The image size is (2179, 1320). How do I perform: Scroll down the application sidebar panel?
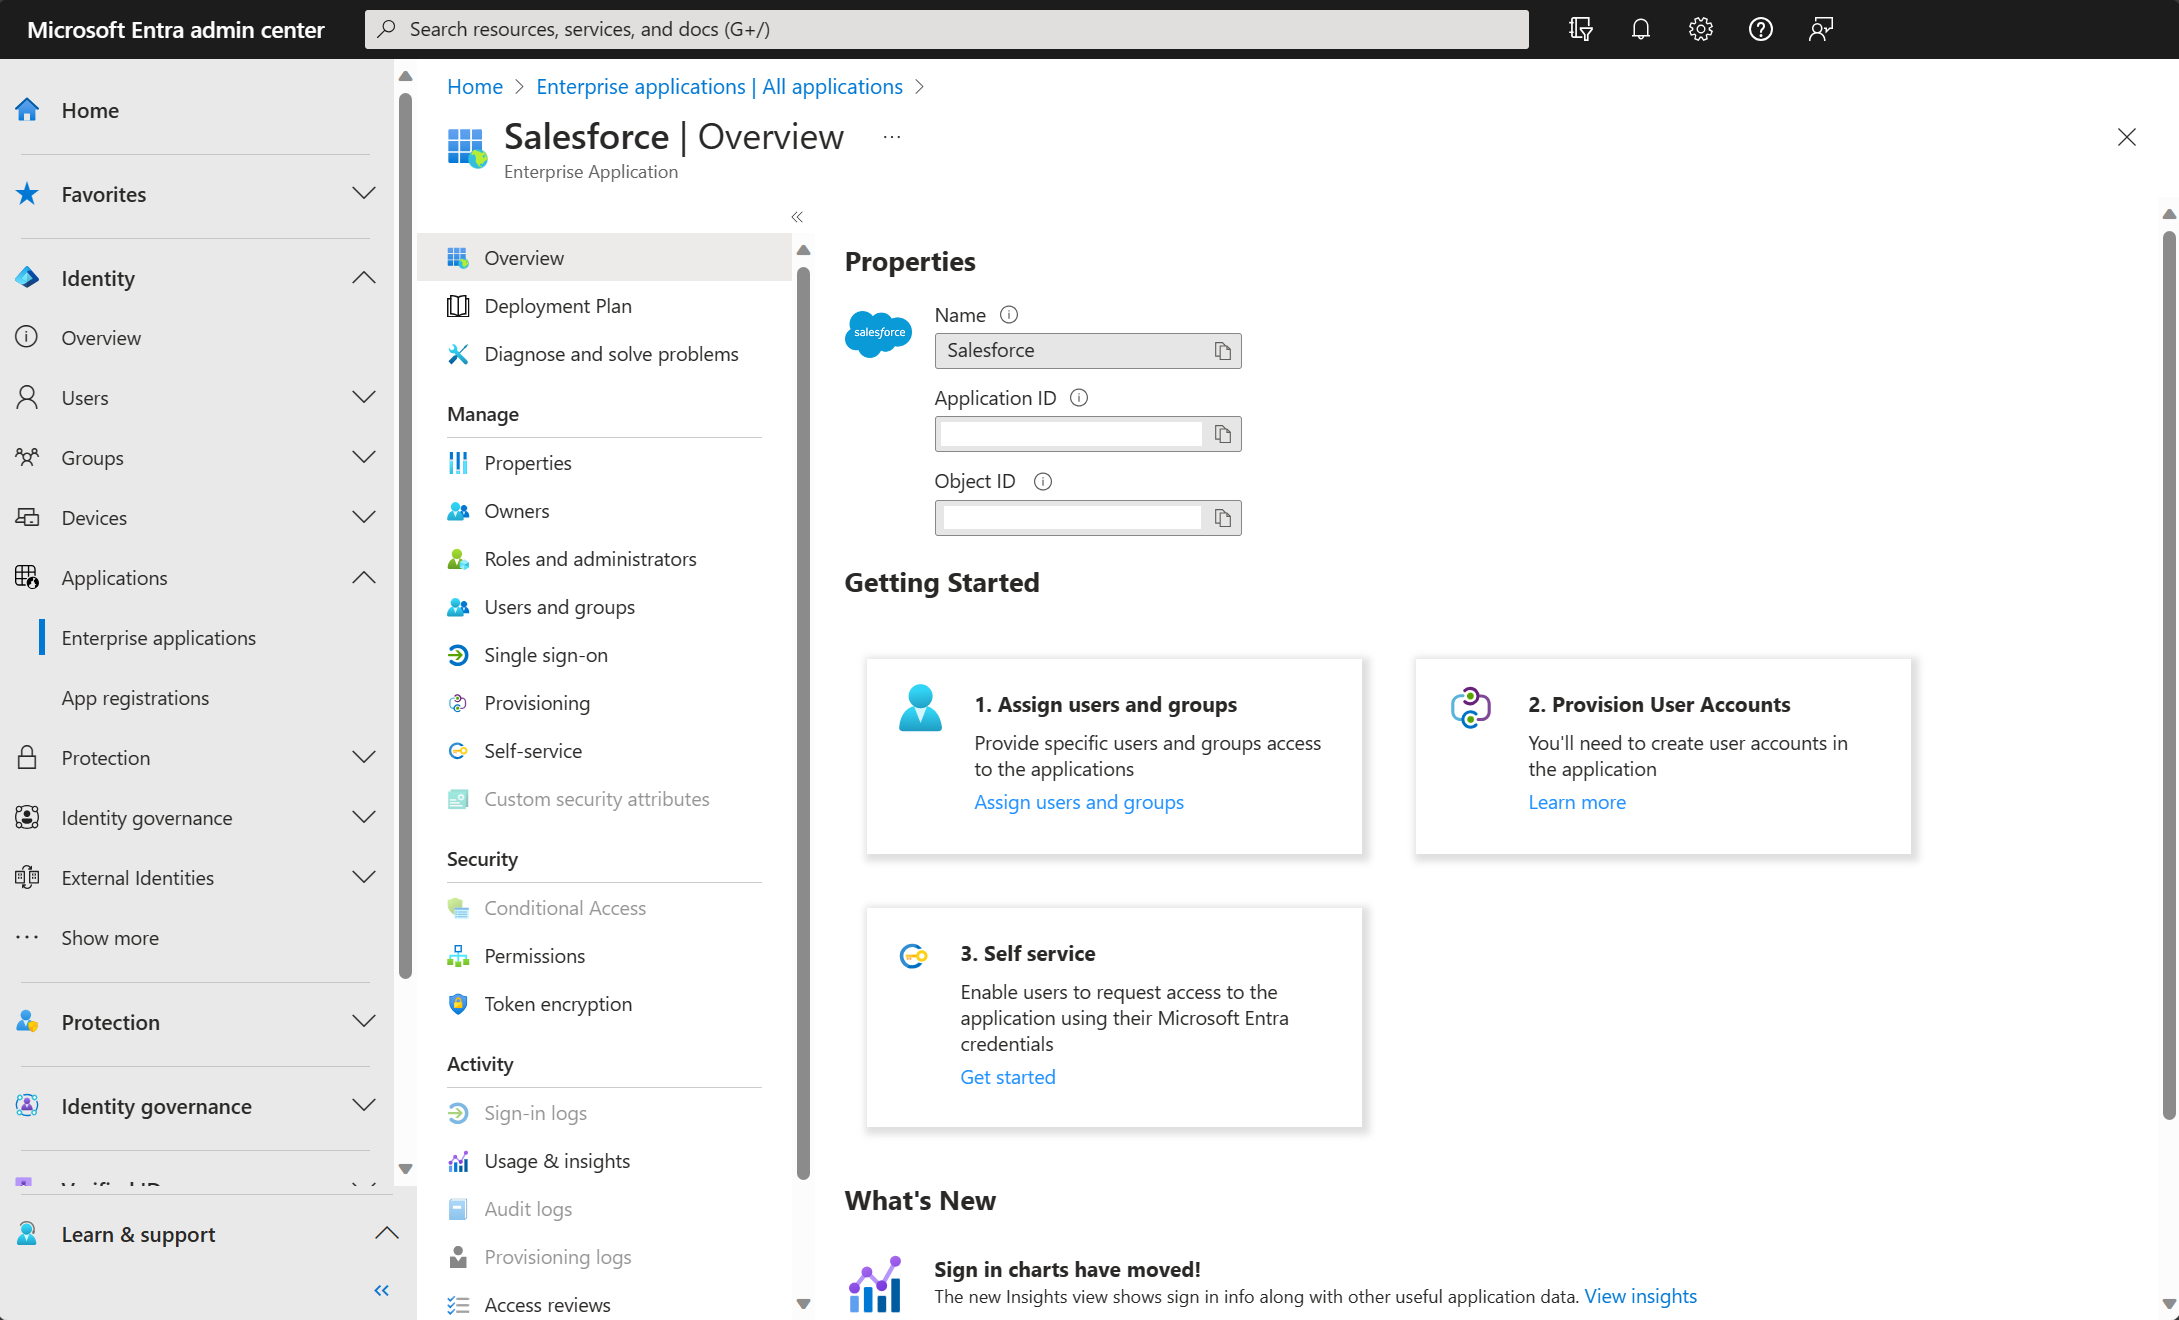[x=803, y=1304]
